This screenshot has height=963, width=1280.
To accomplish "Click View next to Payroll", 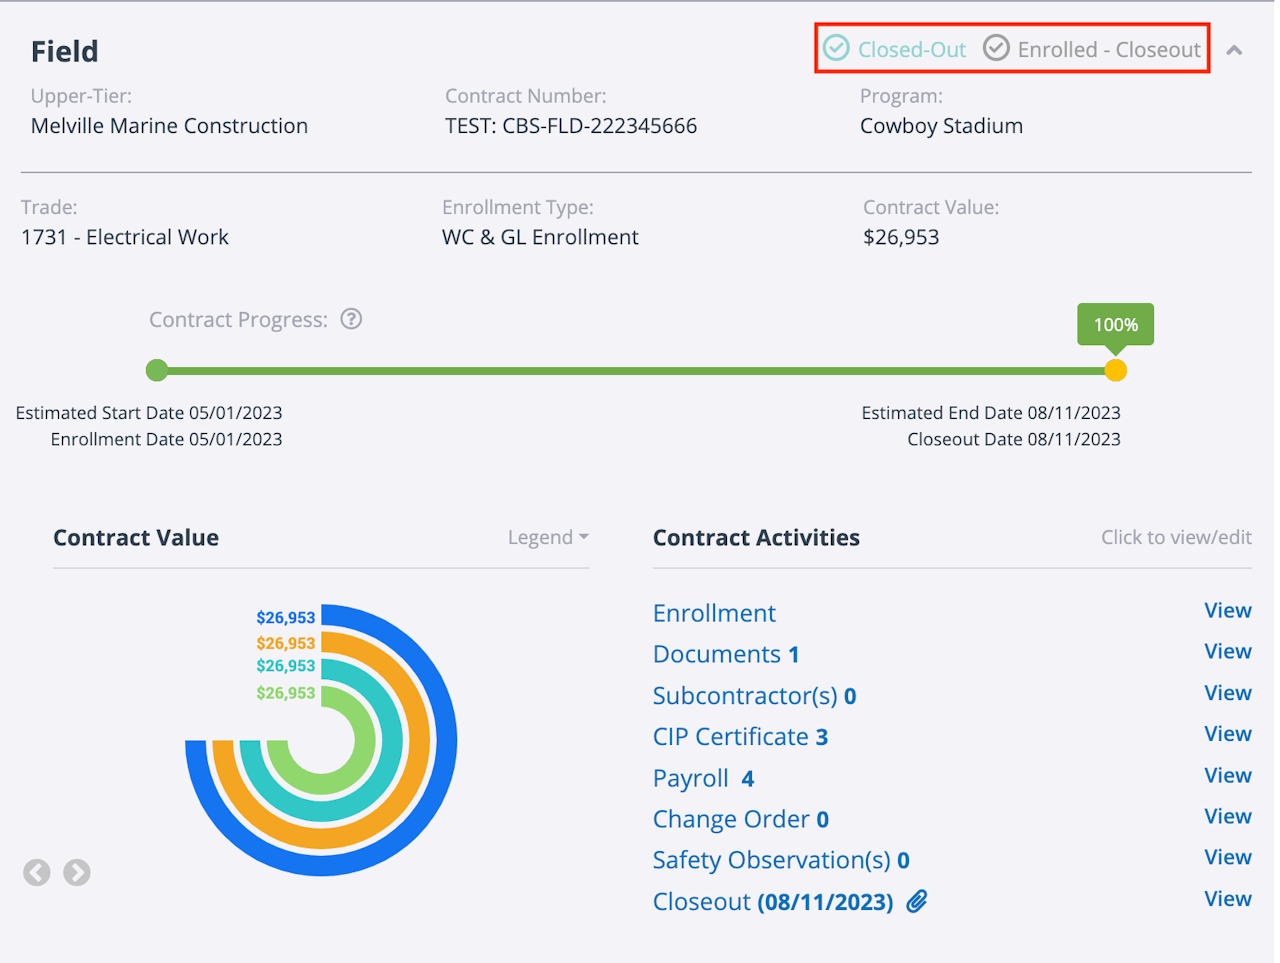I will pyautogui.click(x=1228, y=775).
